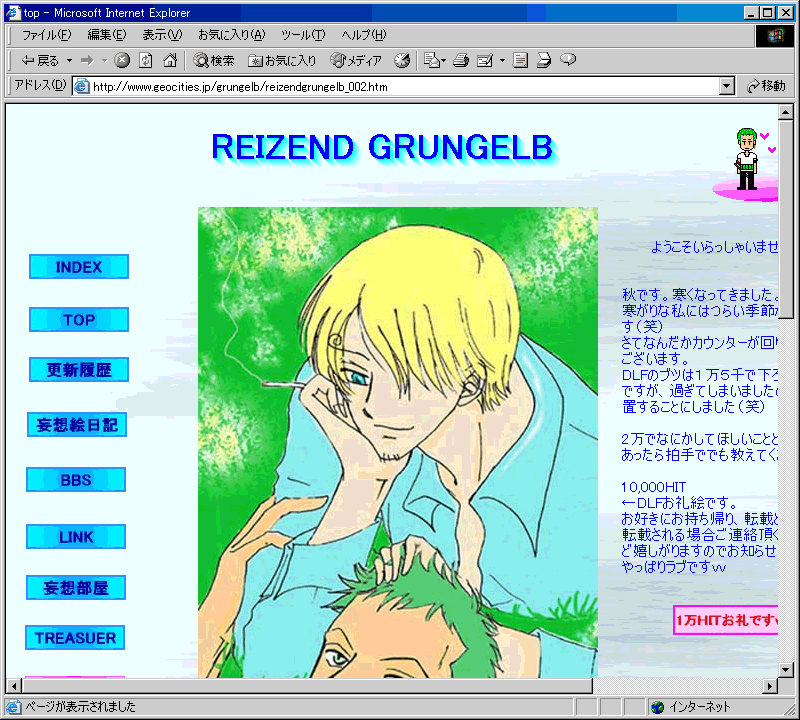Open the Edit (編集) menu
800x720 pixels.
(x=107, y=35)
